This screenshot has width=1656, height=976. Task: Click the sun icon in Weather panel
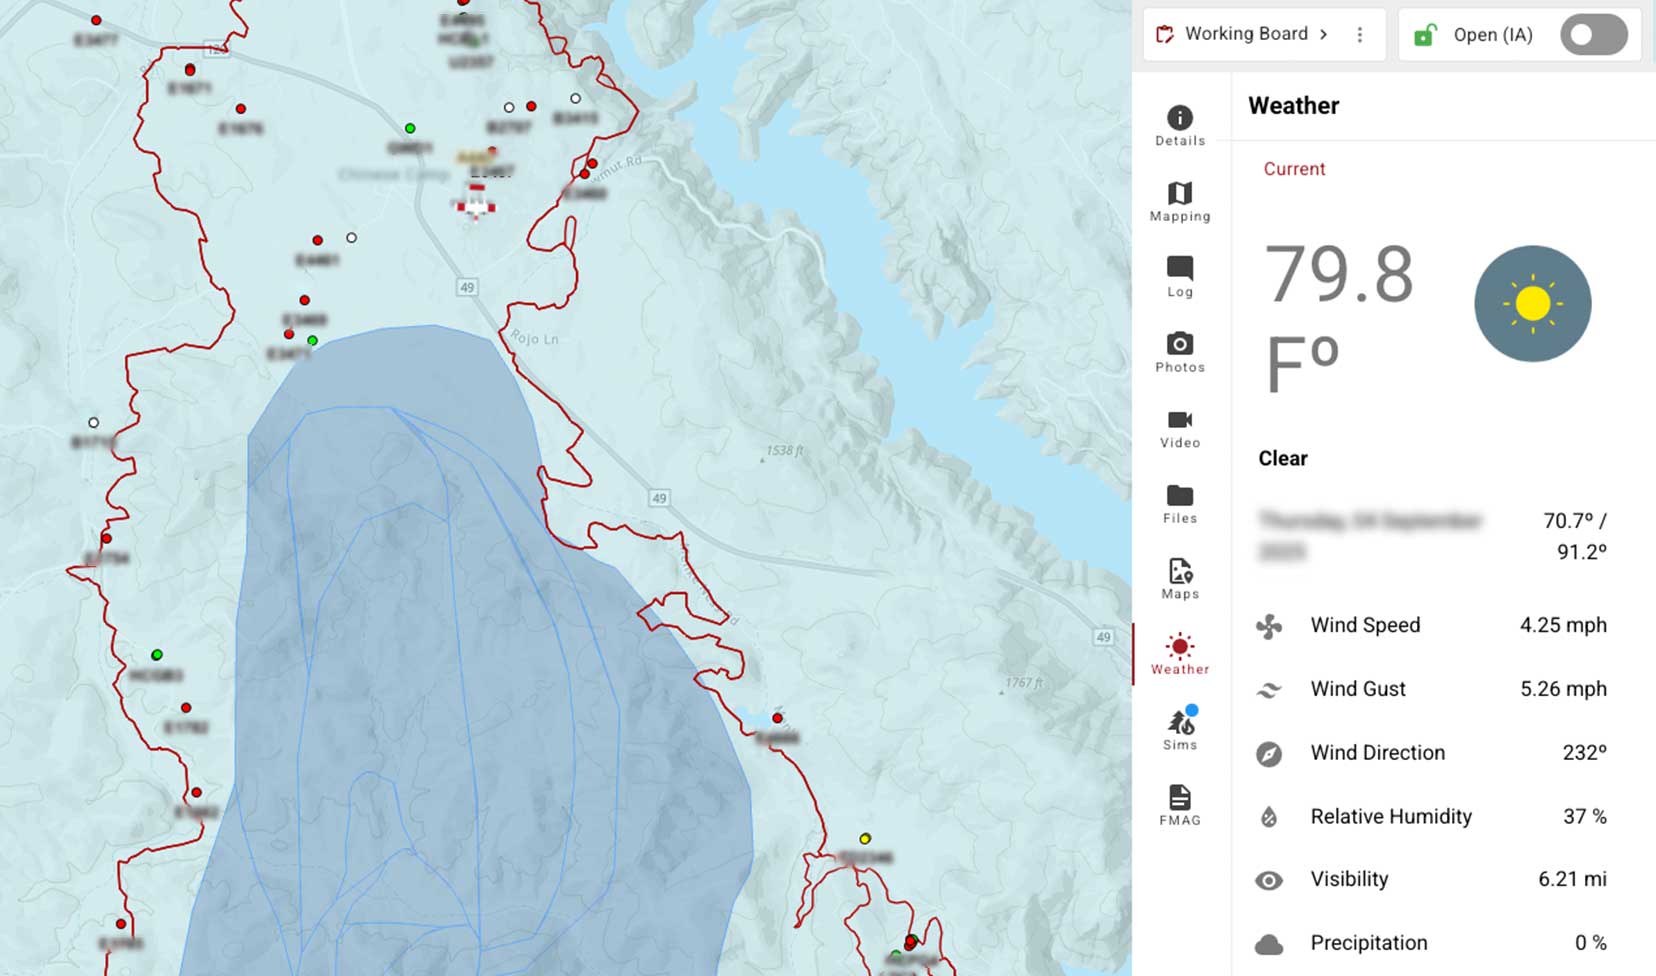pyautogui.click(x=1531, y=303)
